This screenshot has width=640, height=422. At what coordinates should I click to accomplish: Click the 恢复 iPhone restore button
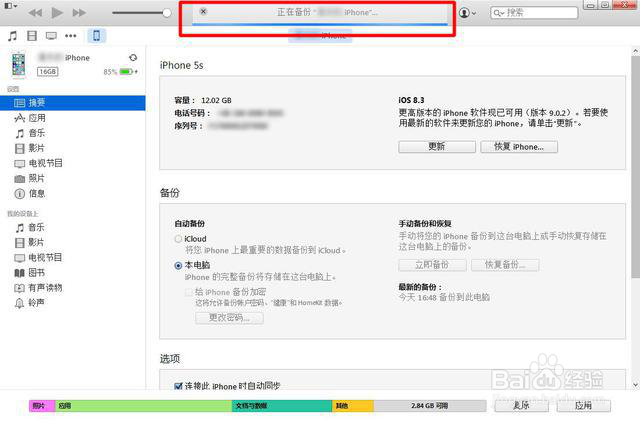(x=519, y=147)
